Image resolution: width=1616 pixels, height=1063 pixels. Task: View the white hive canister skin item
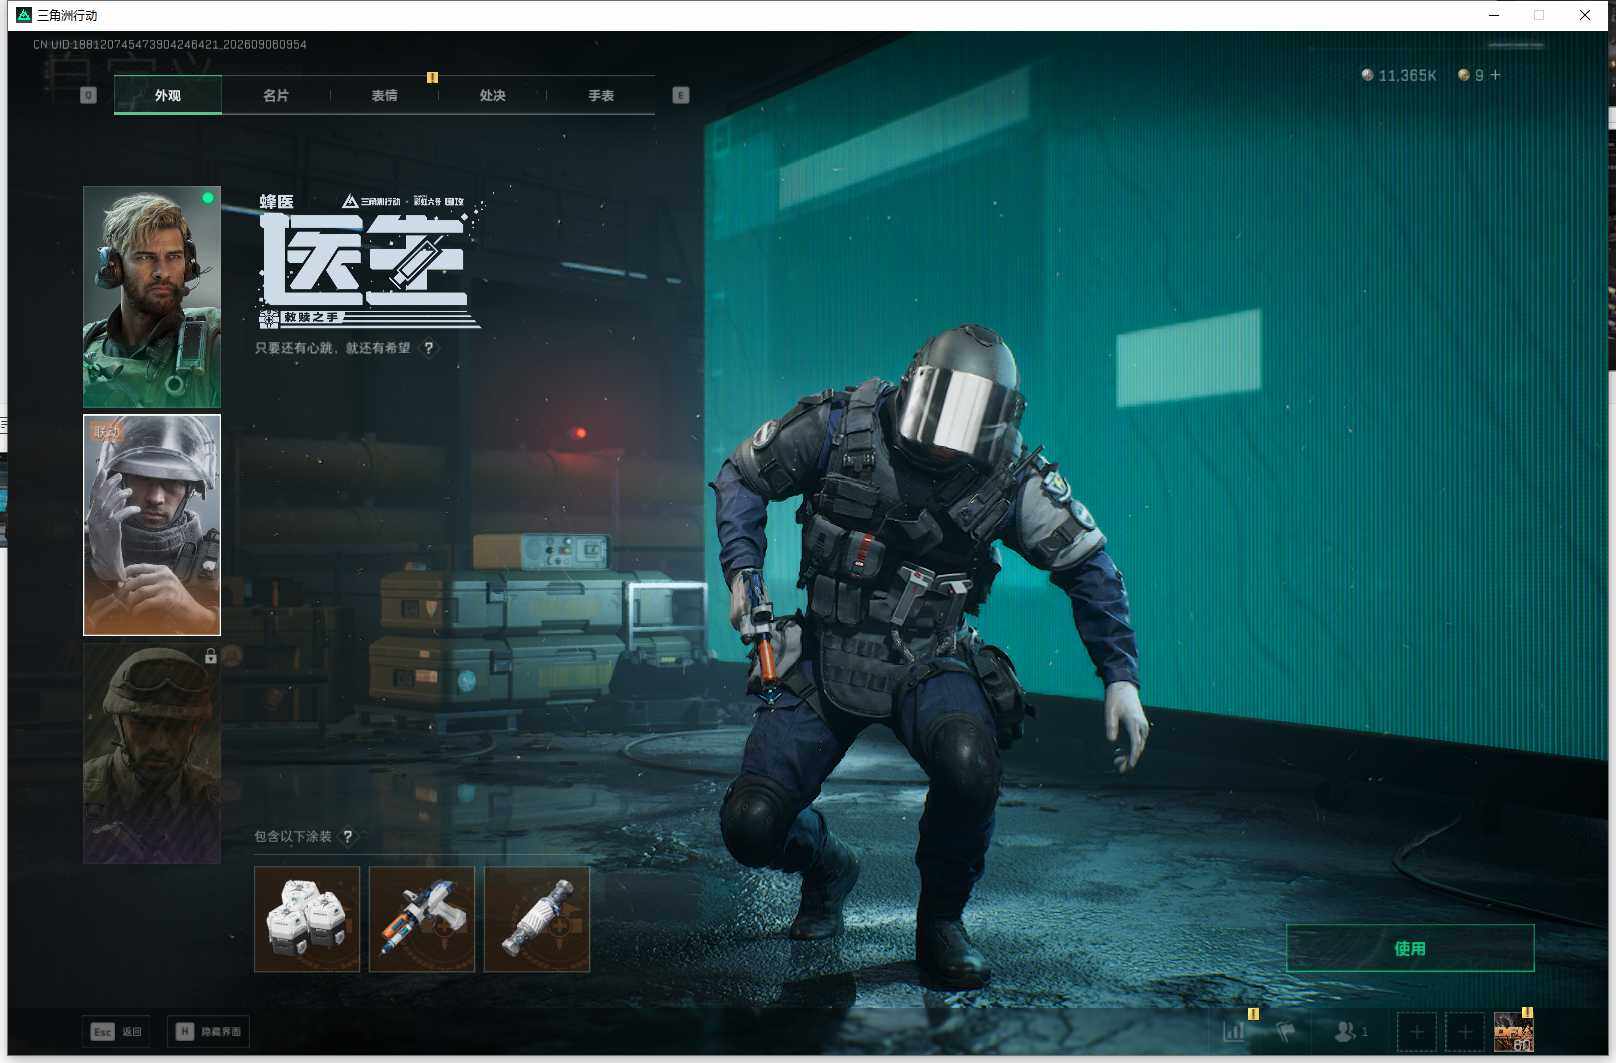click(x=307, y=919)
